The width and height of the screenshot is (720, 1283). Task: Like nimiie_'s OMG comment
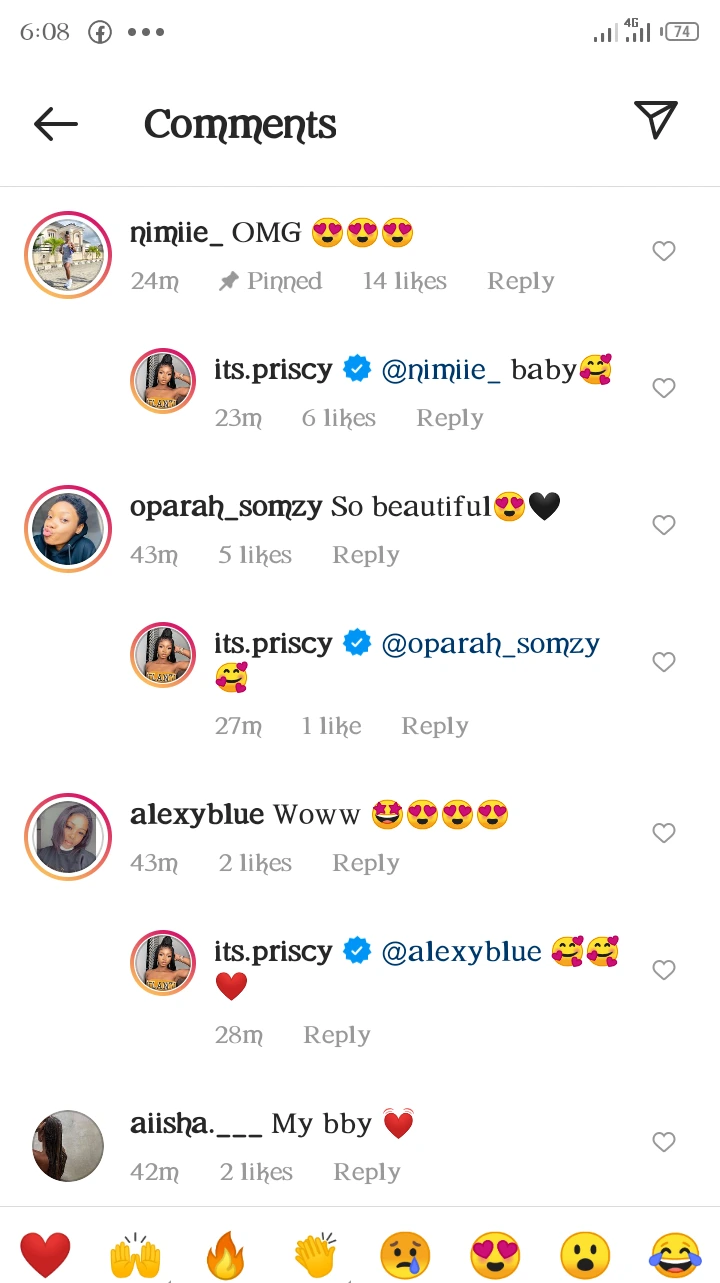(664, 251)
